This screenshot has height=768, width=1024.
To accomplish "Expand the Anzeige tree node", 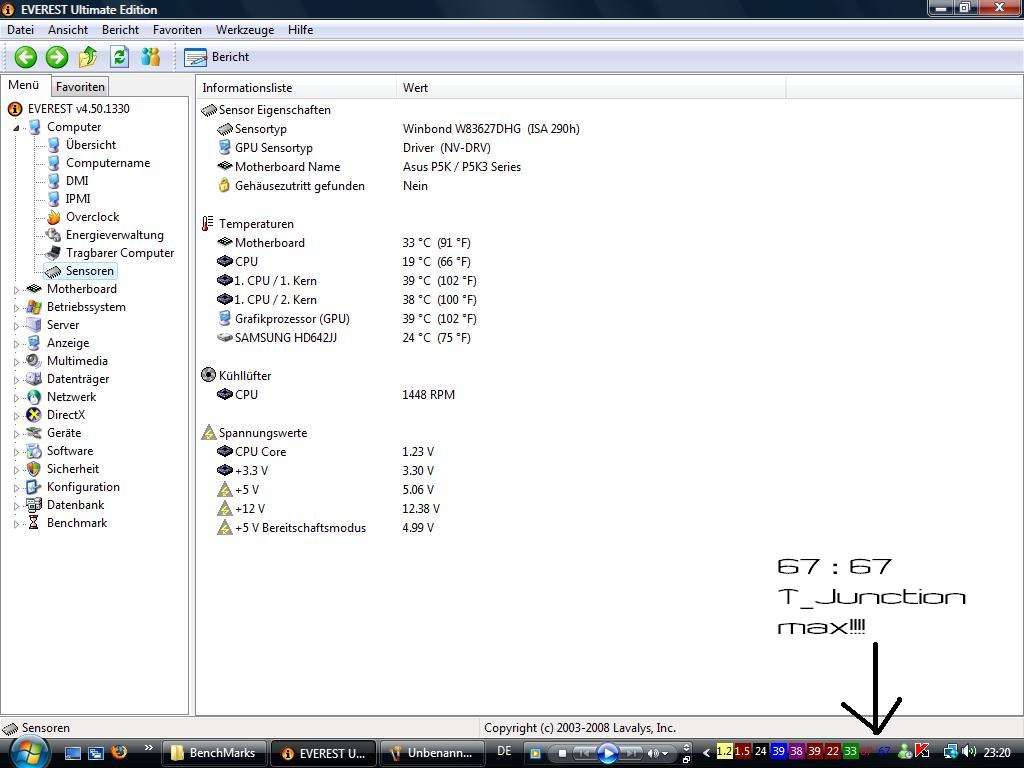I will coord(16,344).
